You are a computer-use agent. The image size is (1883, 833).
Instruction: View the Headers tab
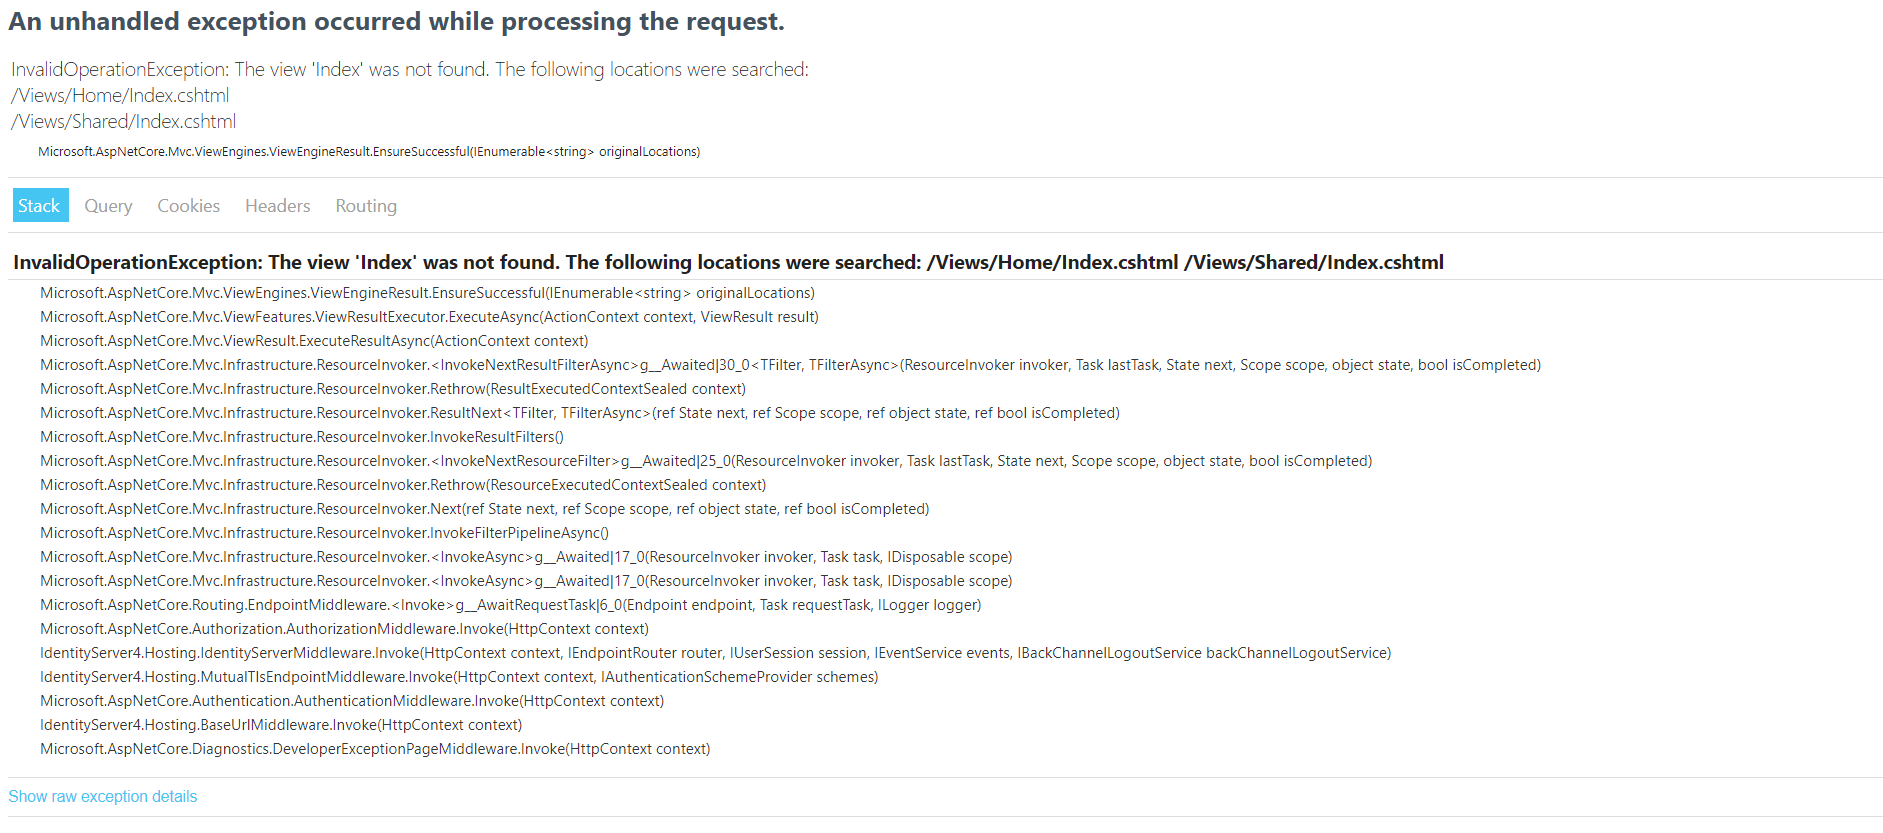point(278,205)
